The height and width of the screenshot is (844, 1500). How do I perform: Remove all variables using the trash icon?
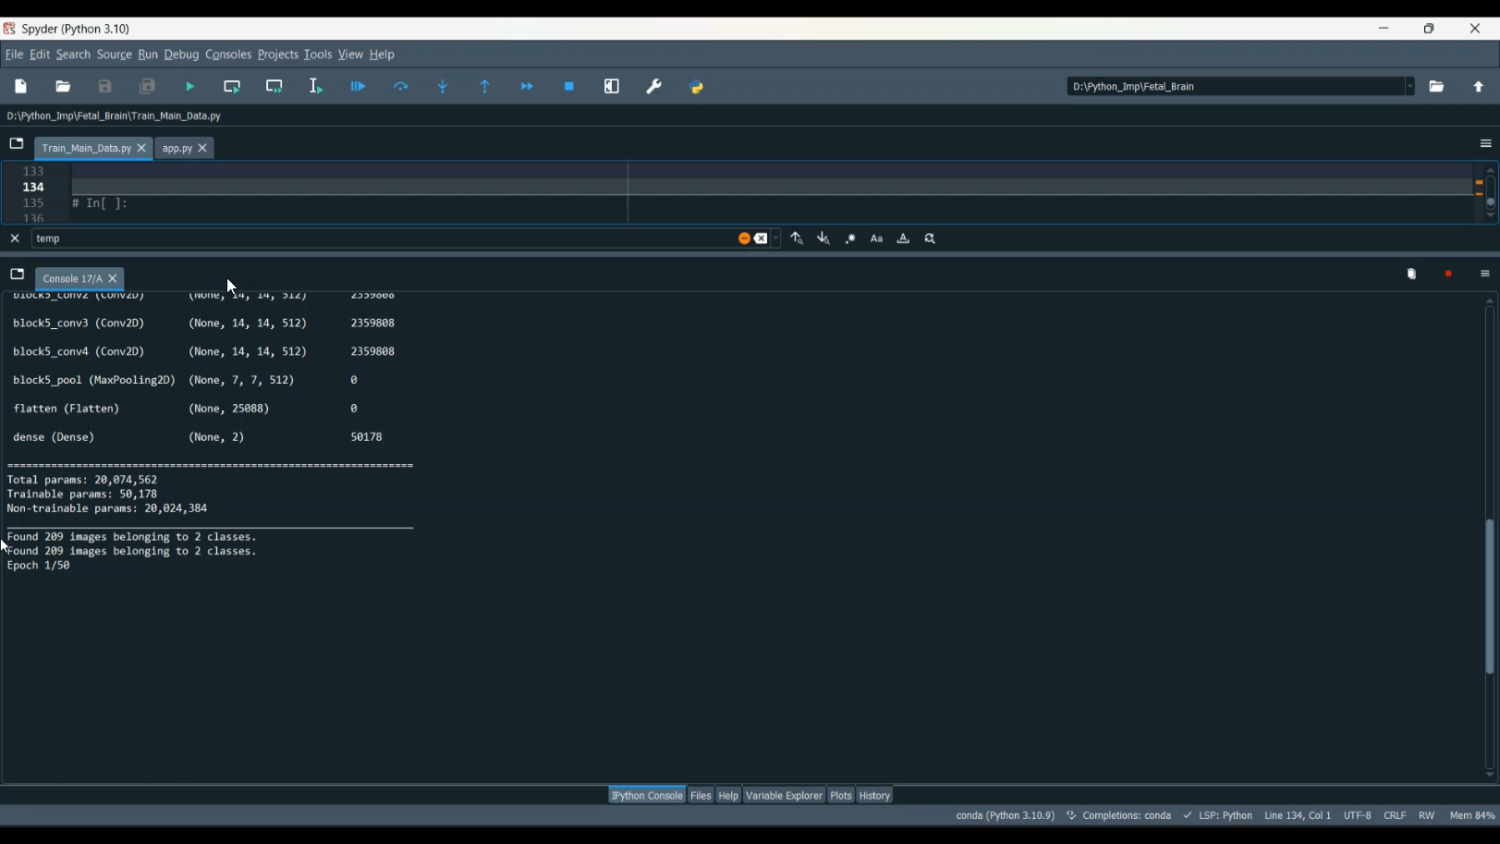(x=1411, y=275)
